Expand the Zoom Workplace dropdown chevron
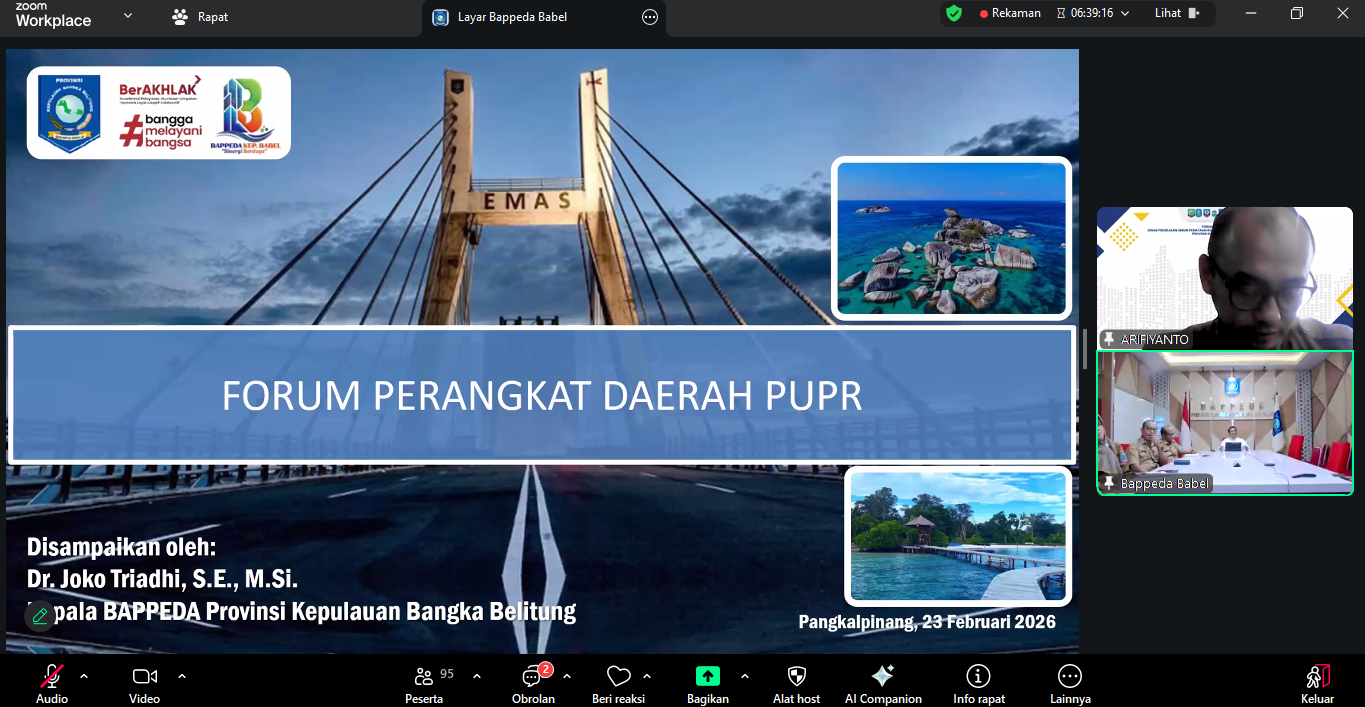The width and height of the screenshot is (1365, 707). pyautogui.click(x=127, y=16)
